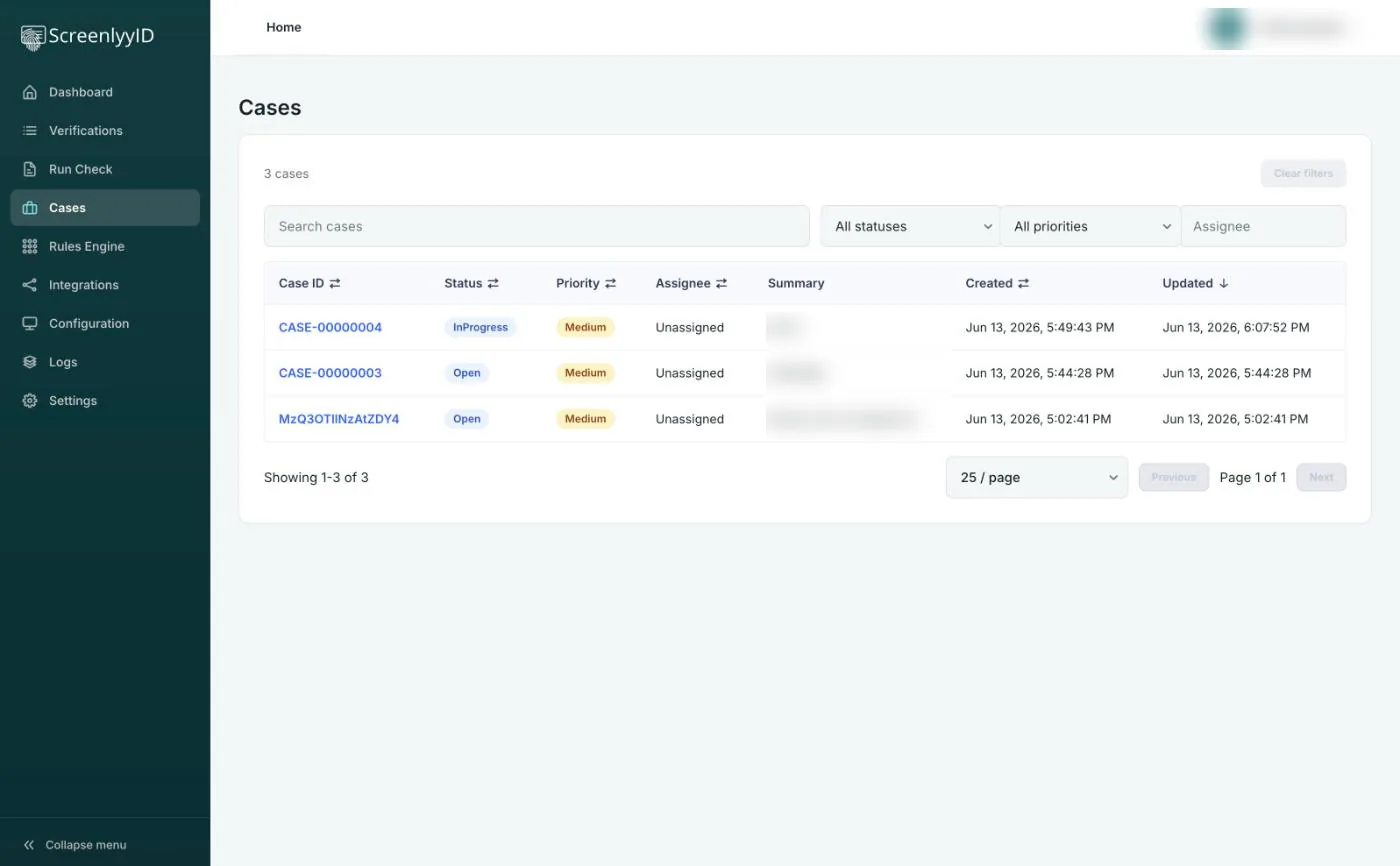Click the Home breadcrumb link

(284, 27)
